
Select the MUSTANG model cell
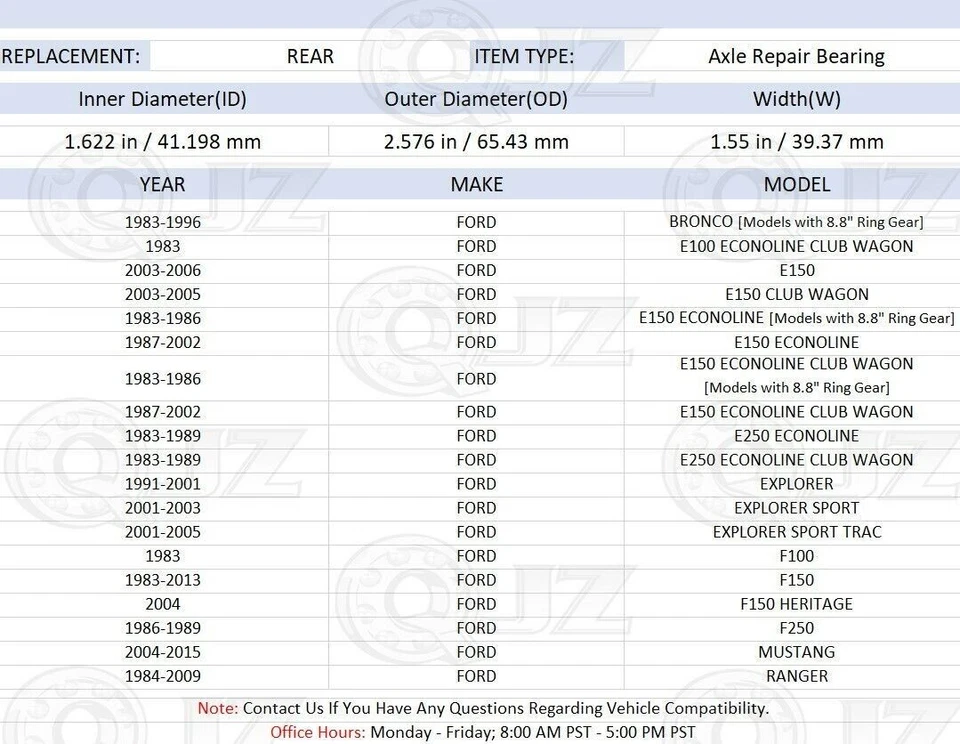[x=797, y=652]
